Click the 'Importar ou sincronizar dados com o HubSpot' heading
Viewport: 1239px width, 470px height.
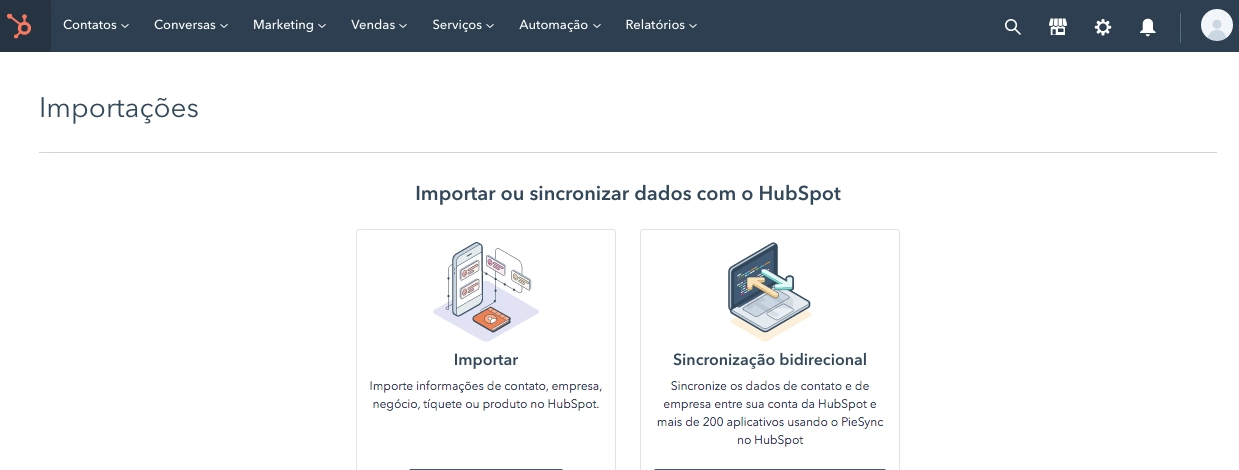(x=628, y=193)
